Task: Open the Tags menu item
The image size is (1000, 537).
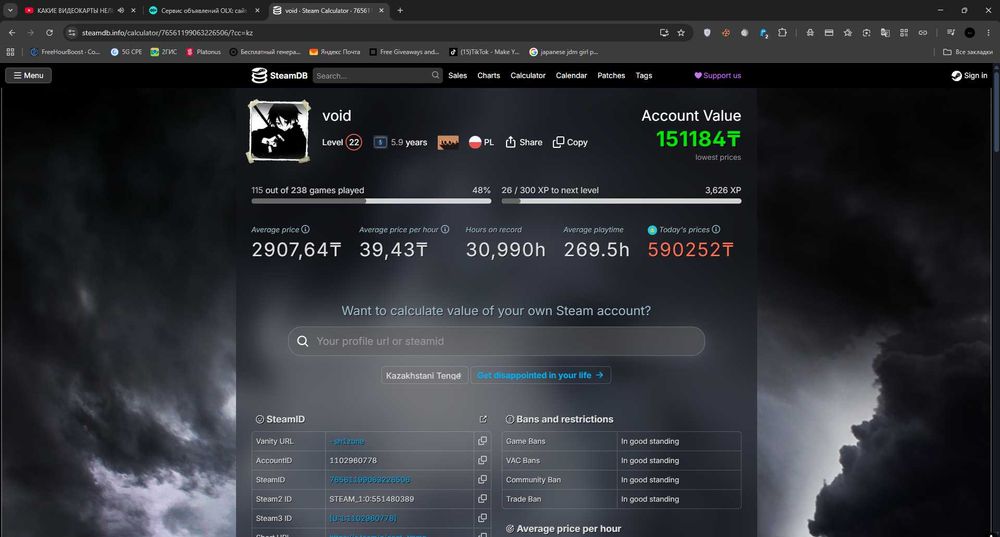Action: (643, 75)
